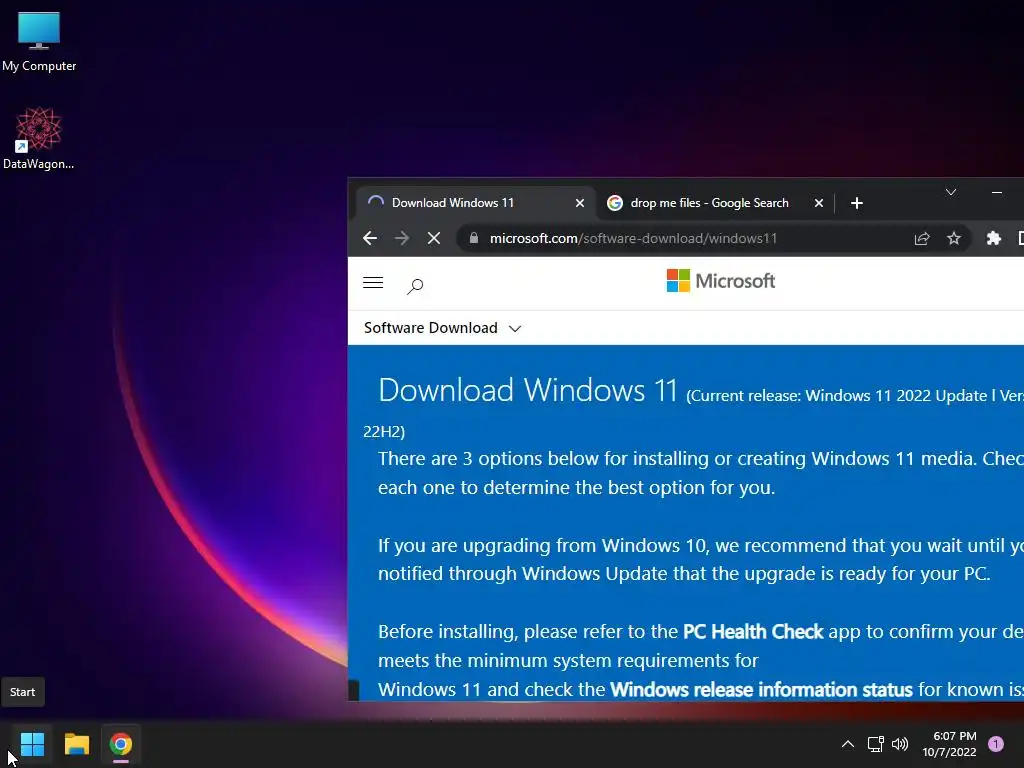Stop loading the page
This screenshot has width=1024, height=768.
point(434,238)
